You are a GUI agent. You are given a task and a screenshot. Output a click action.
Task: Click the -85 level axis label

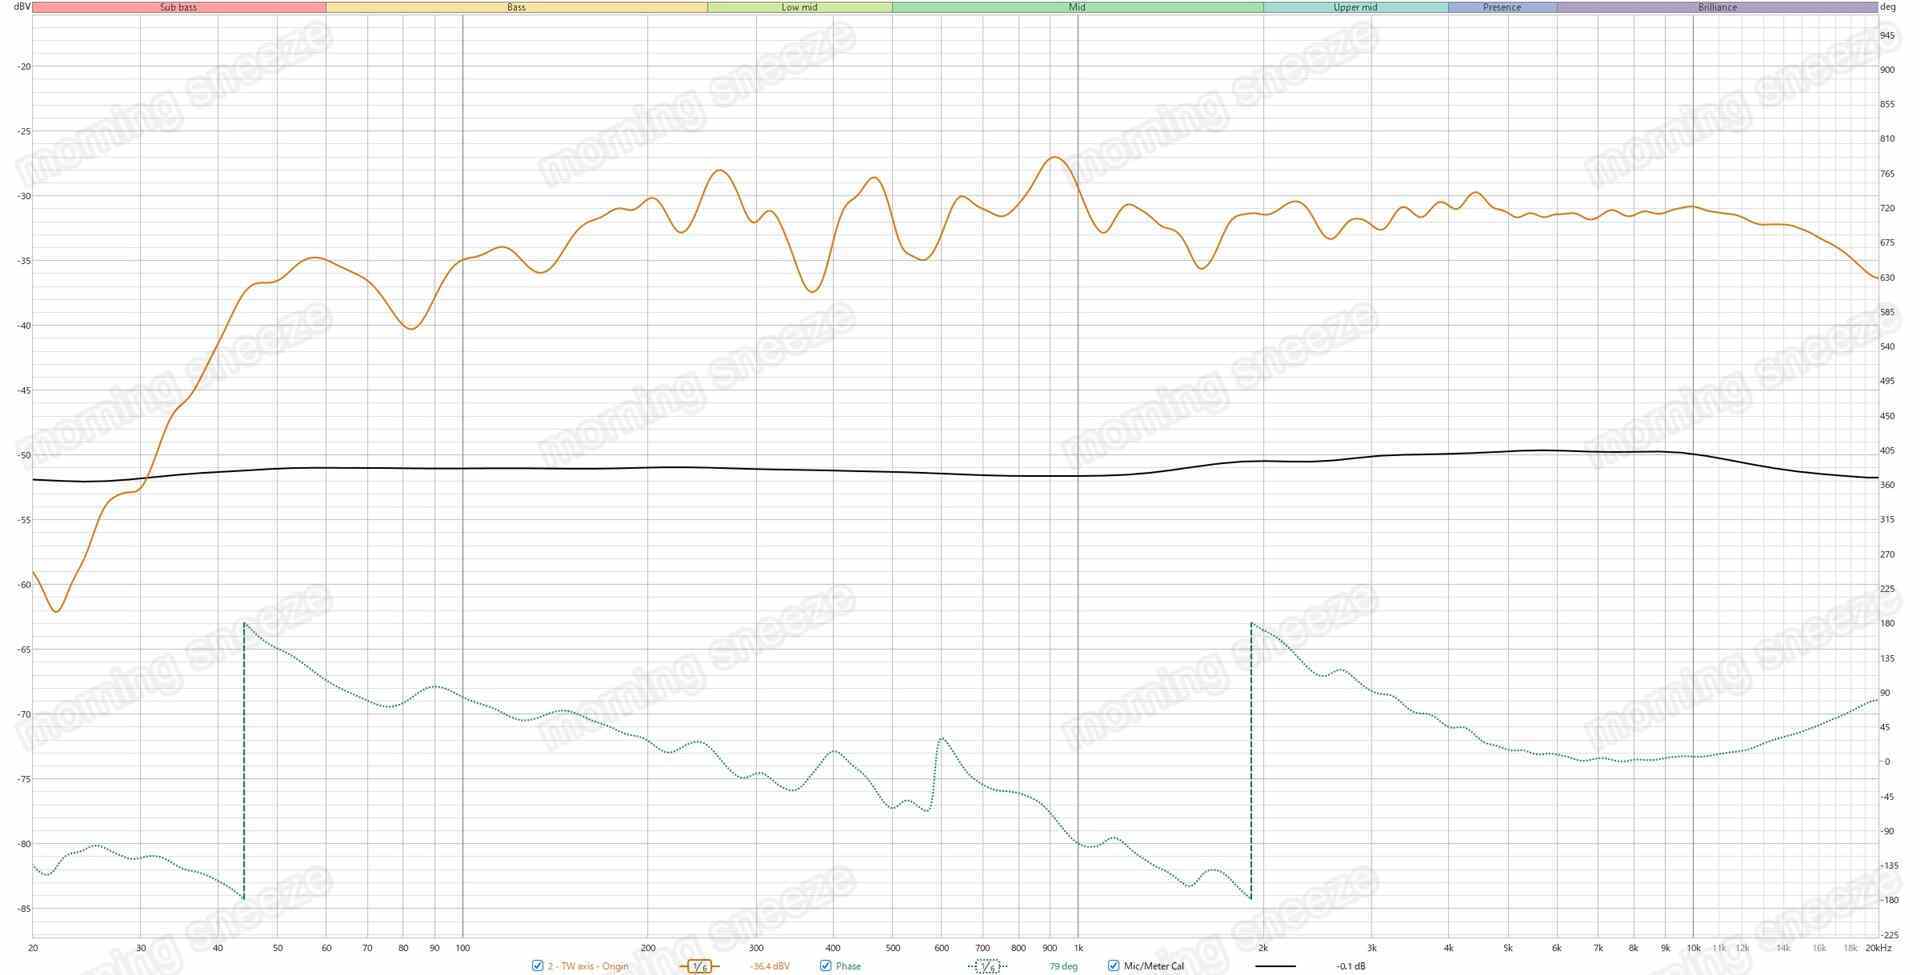23,908
